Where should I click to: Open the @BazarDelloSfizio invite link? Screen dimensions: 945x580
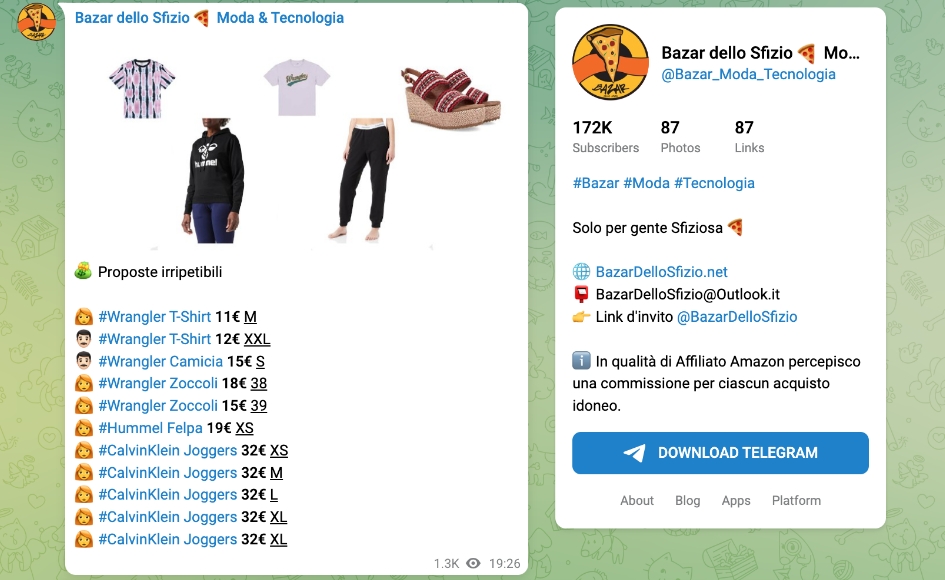(737, 317)
